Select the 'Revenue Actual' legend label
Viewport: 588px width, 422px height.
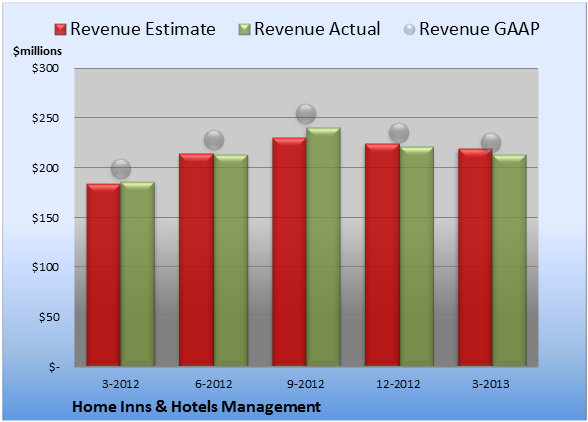pyautogui.click(x=317, y=29)
